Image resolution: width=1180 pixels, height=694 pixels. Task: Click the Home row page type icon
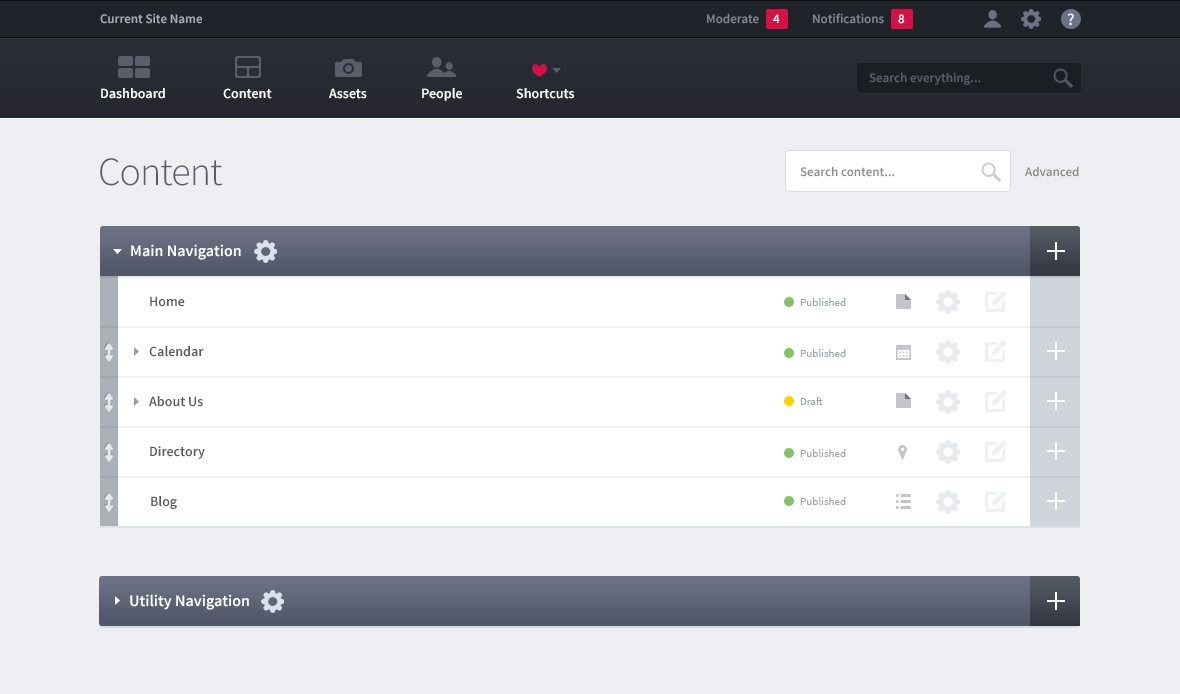(903, 302)
